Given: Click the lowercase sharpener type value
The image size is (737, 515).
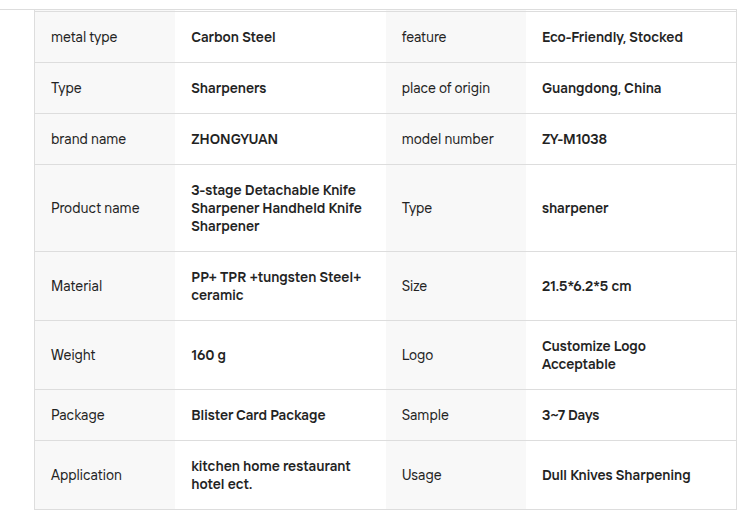Looking at the screenshot, I should pos(575,208).
